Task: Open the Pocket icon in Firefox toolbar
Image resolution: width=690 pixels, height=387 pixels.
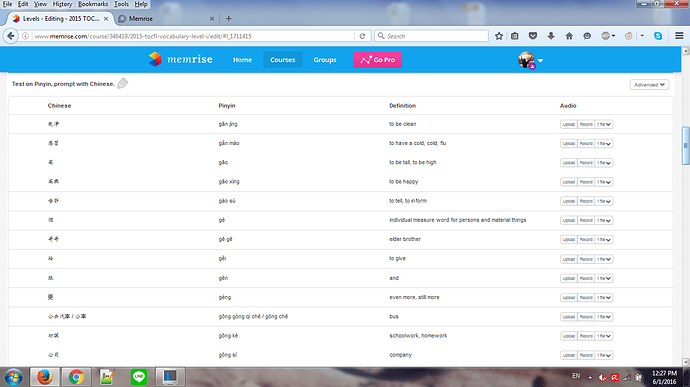Action: [532, 36]
